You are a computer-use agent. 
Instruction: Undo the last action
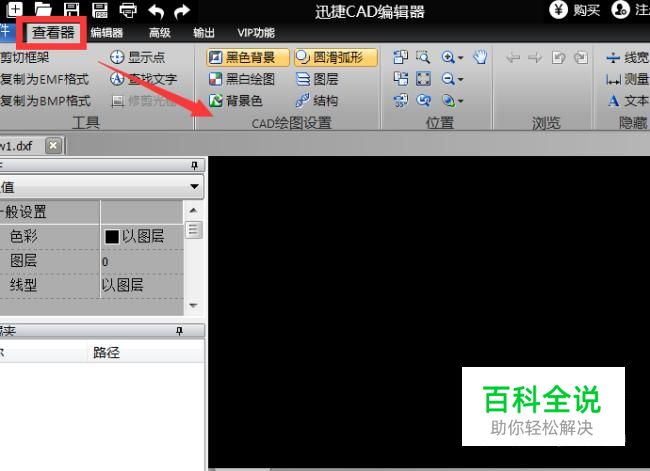[156, 11]
